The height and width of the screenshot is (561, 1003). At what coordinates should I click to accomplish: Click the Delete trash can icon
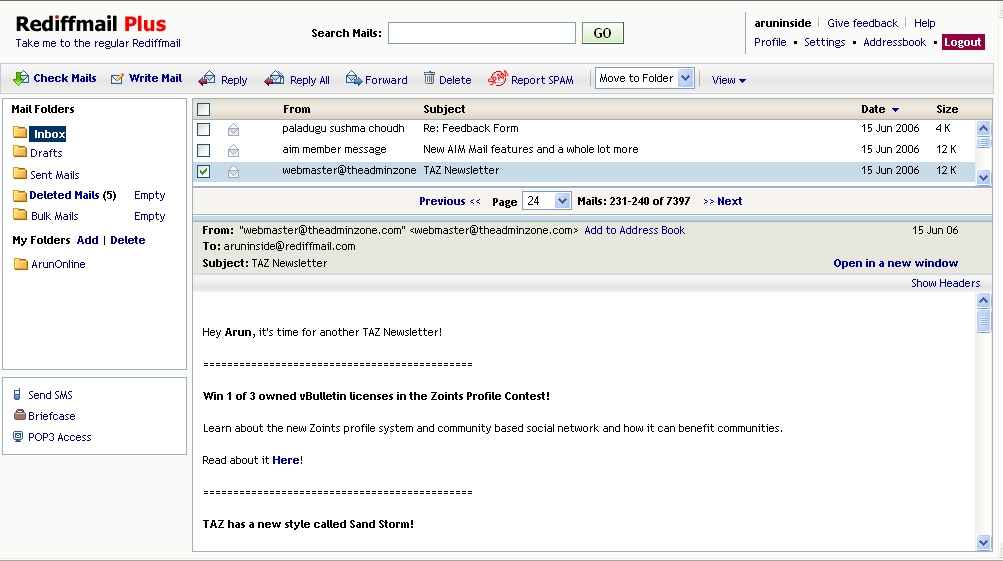tap(429, 78)
